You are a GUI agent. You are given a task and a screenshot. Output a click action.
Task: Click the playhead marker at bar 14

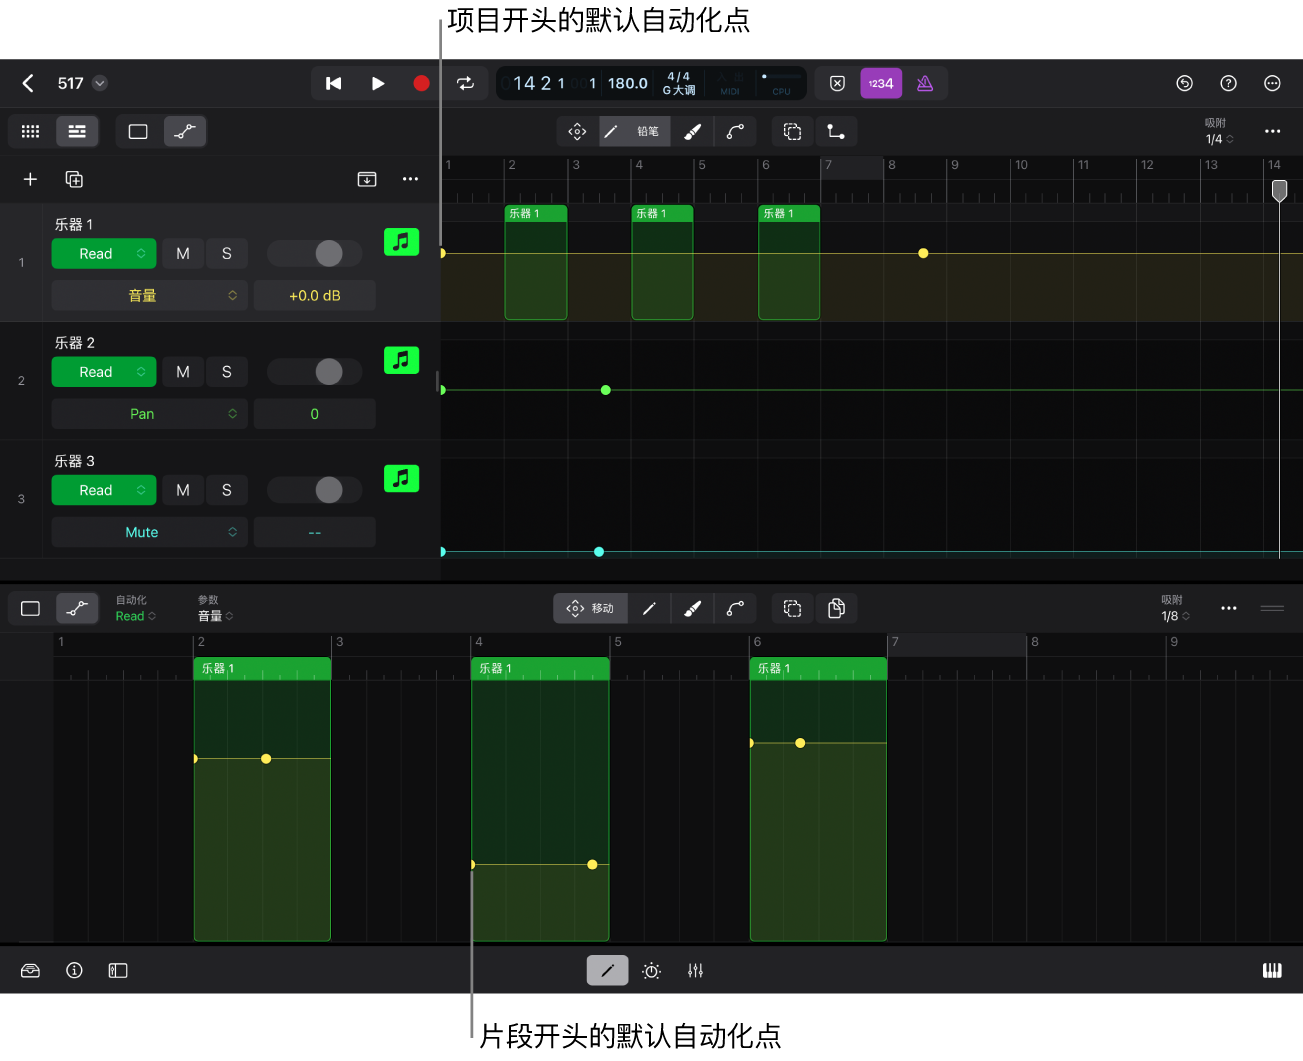pos(1279,190)
